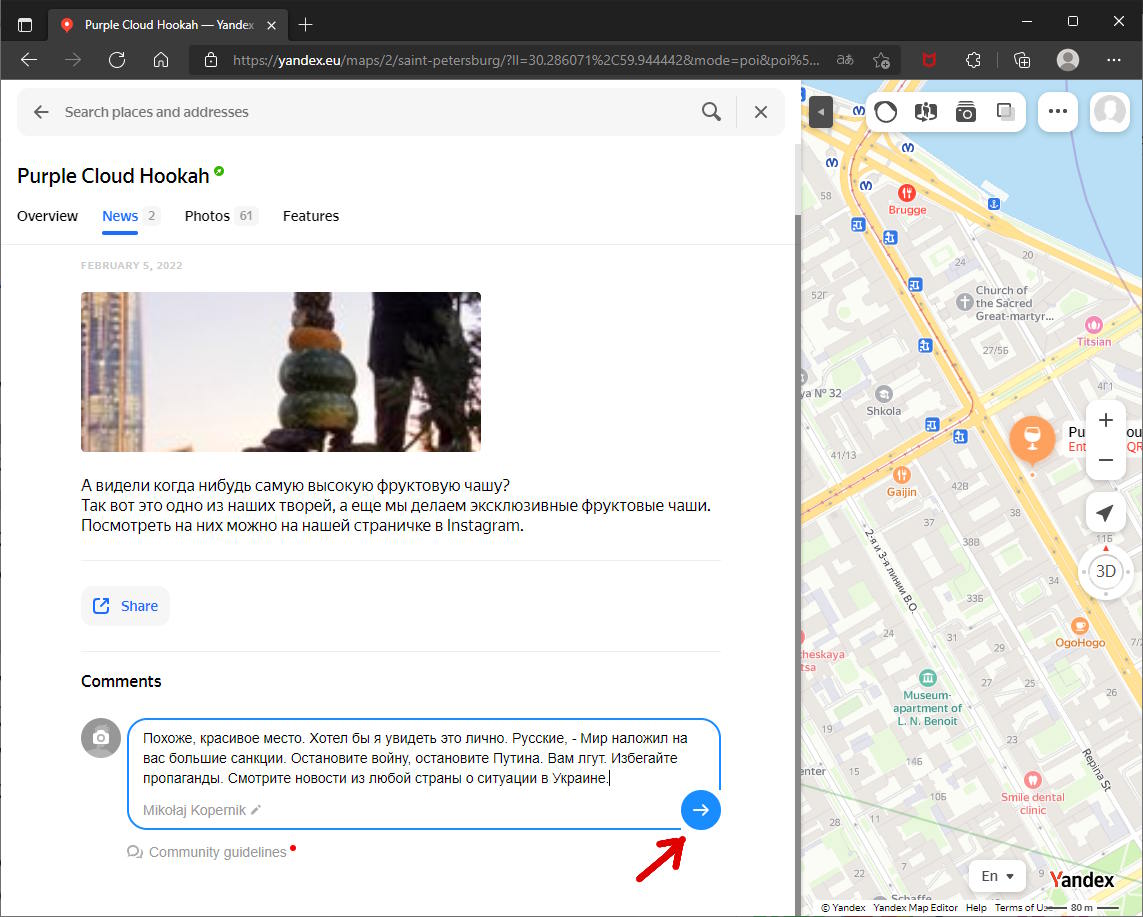Click the green verified badge next to the title
Viewport: 1143px width, 917px height.
pos(219,172)
